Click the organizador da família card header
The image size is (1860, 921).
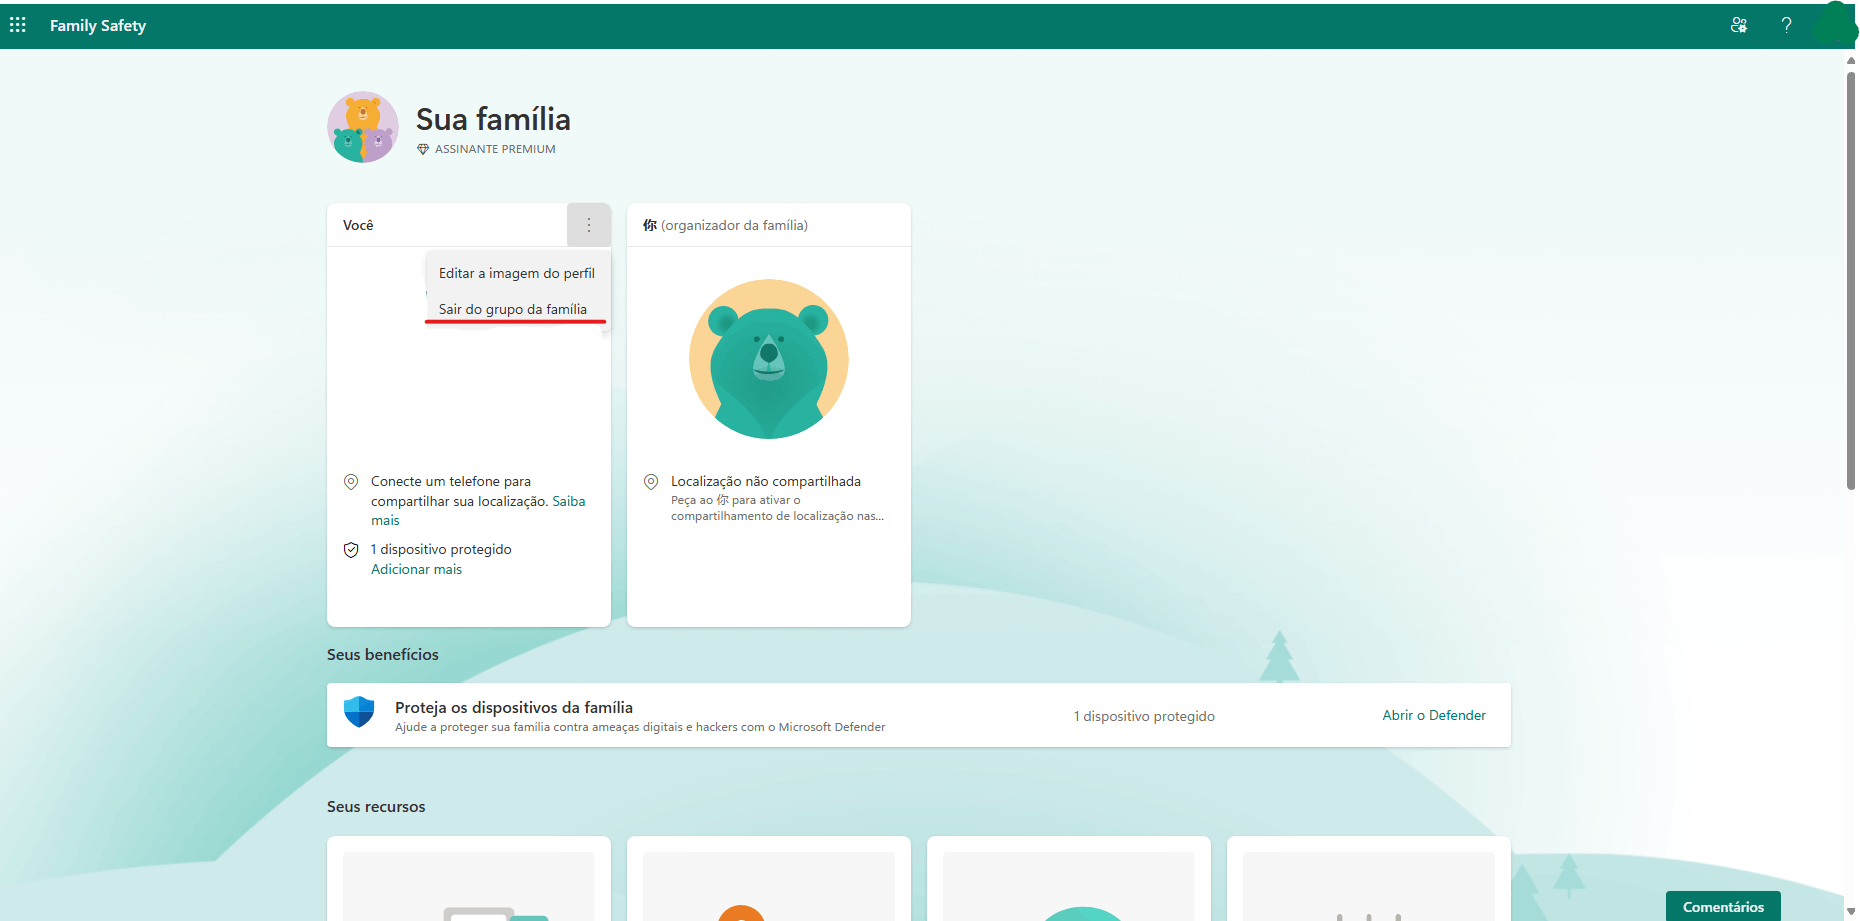pos(769,225)
